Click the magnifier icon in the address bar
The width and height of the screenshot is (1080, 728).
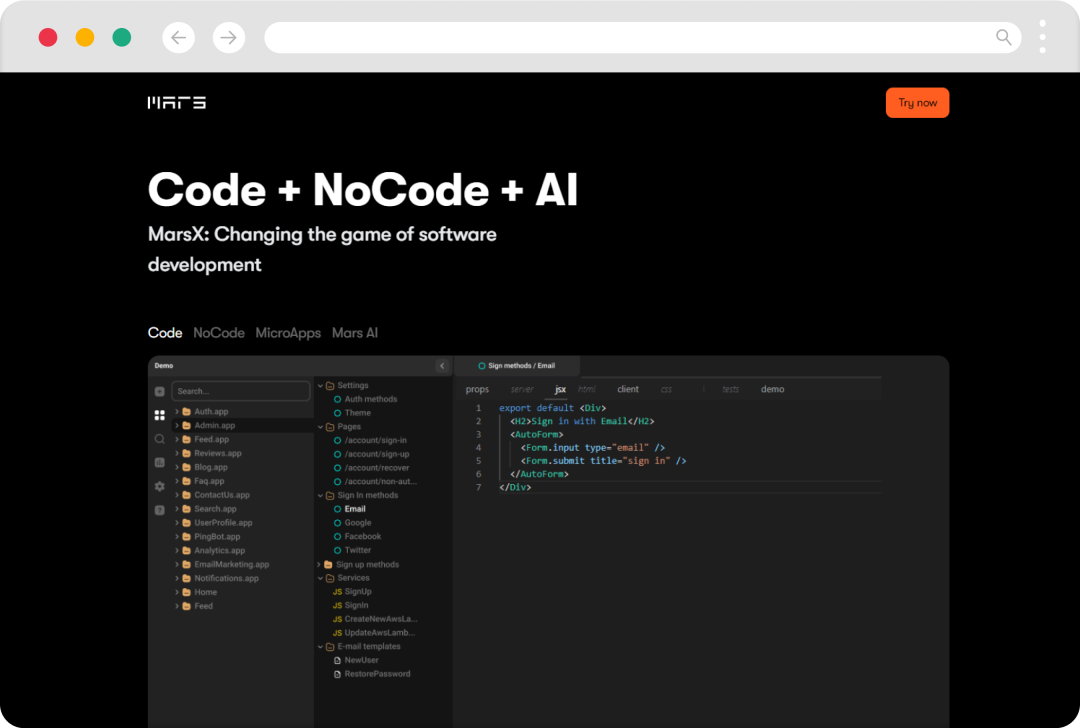pos(1004,37)
